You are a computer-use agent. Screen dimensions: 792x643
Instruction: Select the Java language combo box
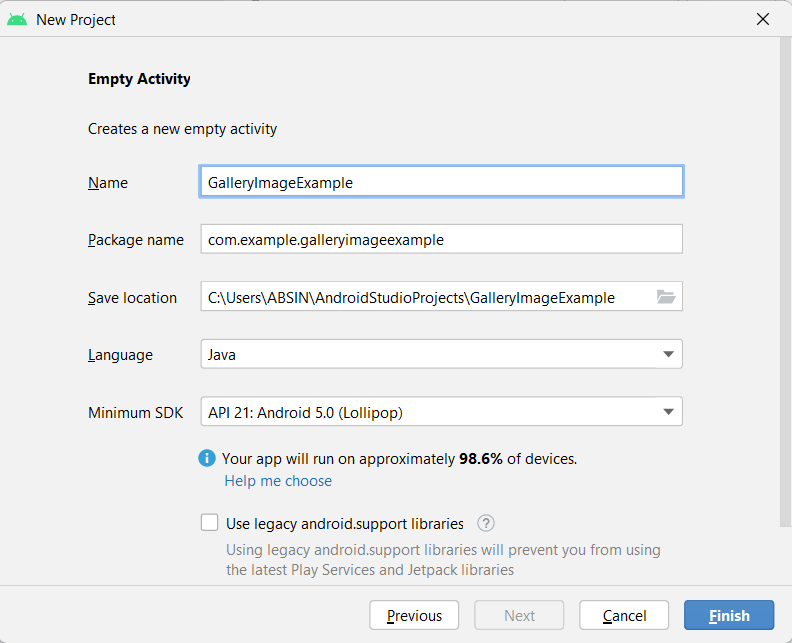click(x=430, y=355)
